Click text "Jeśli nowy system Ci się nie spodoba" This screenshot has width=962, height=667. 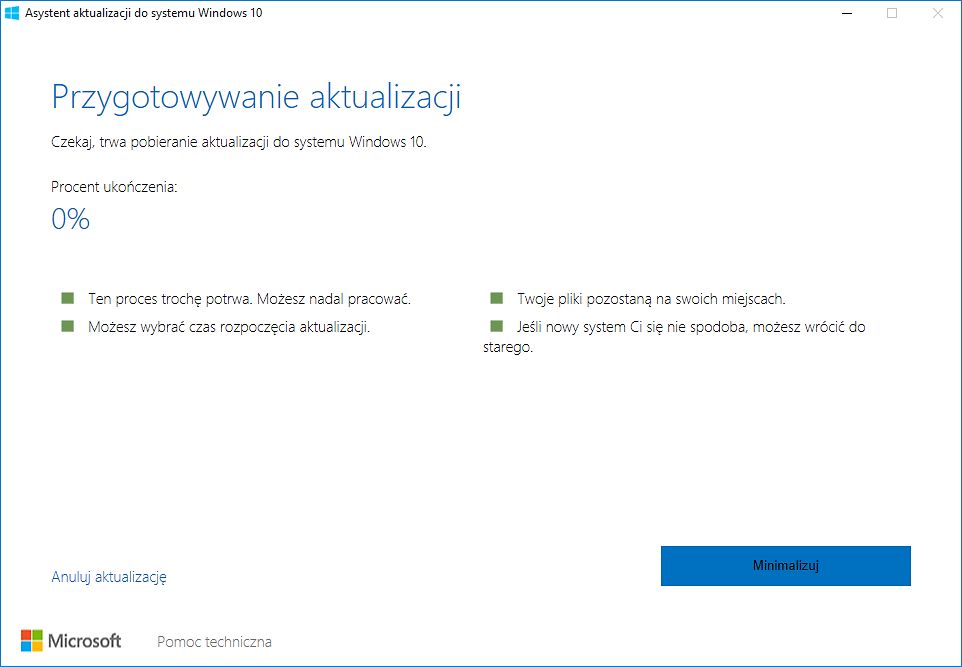[x=633, y=327]
